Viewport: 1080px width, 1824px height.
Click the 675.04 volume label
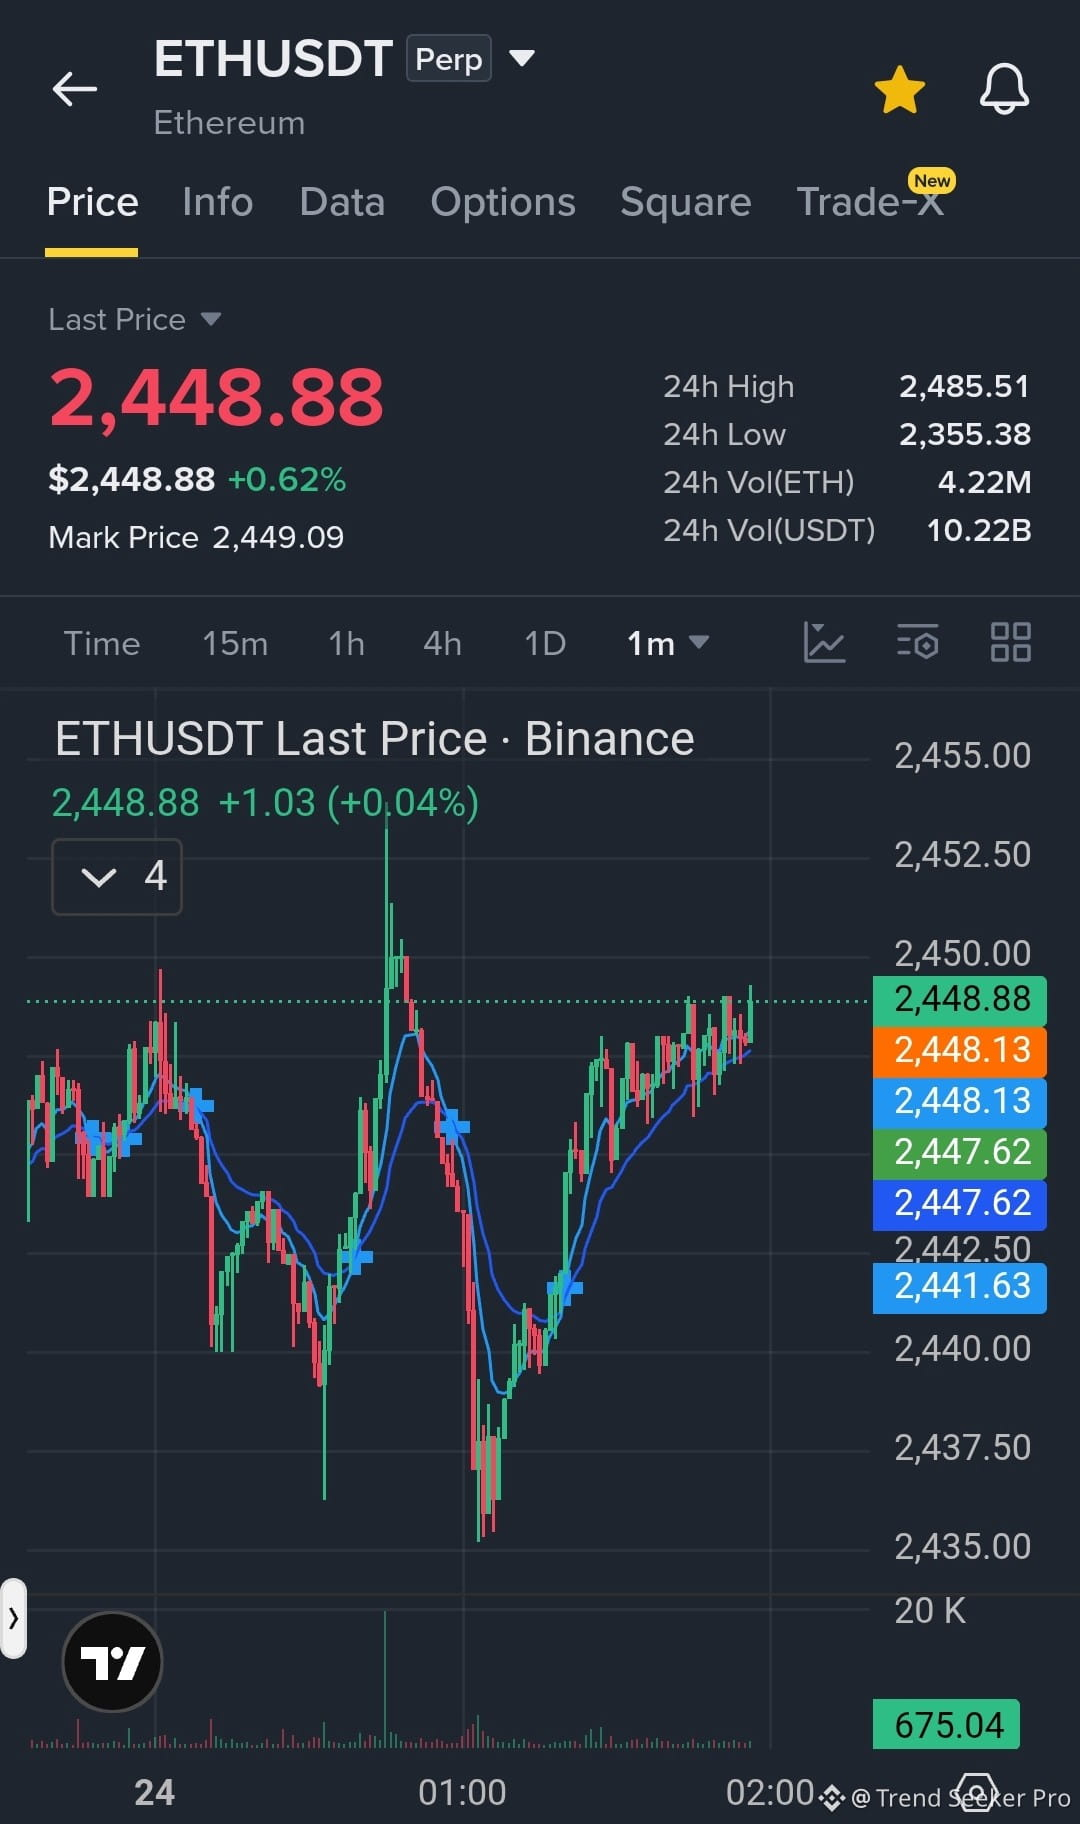[947, 1725]
